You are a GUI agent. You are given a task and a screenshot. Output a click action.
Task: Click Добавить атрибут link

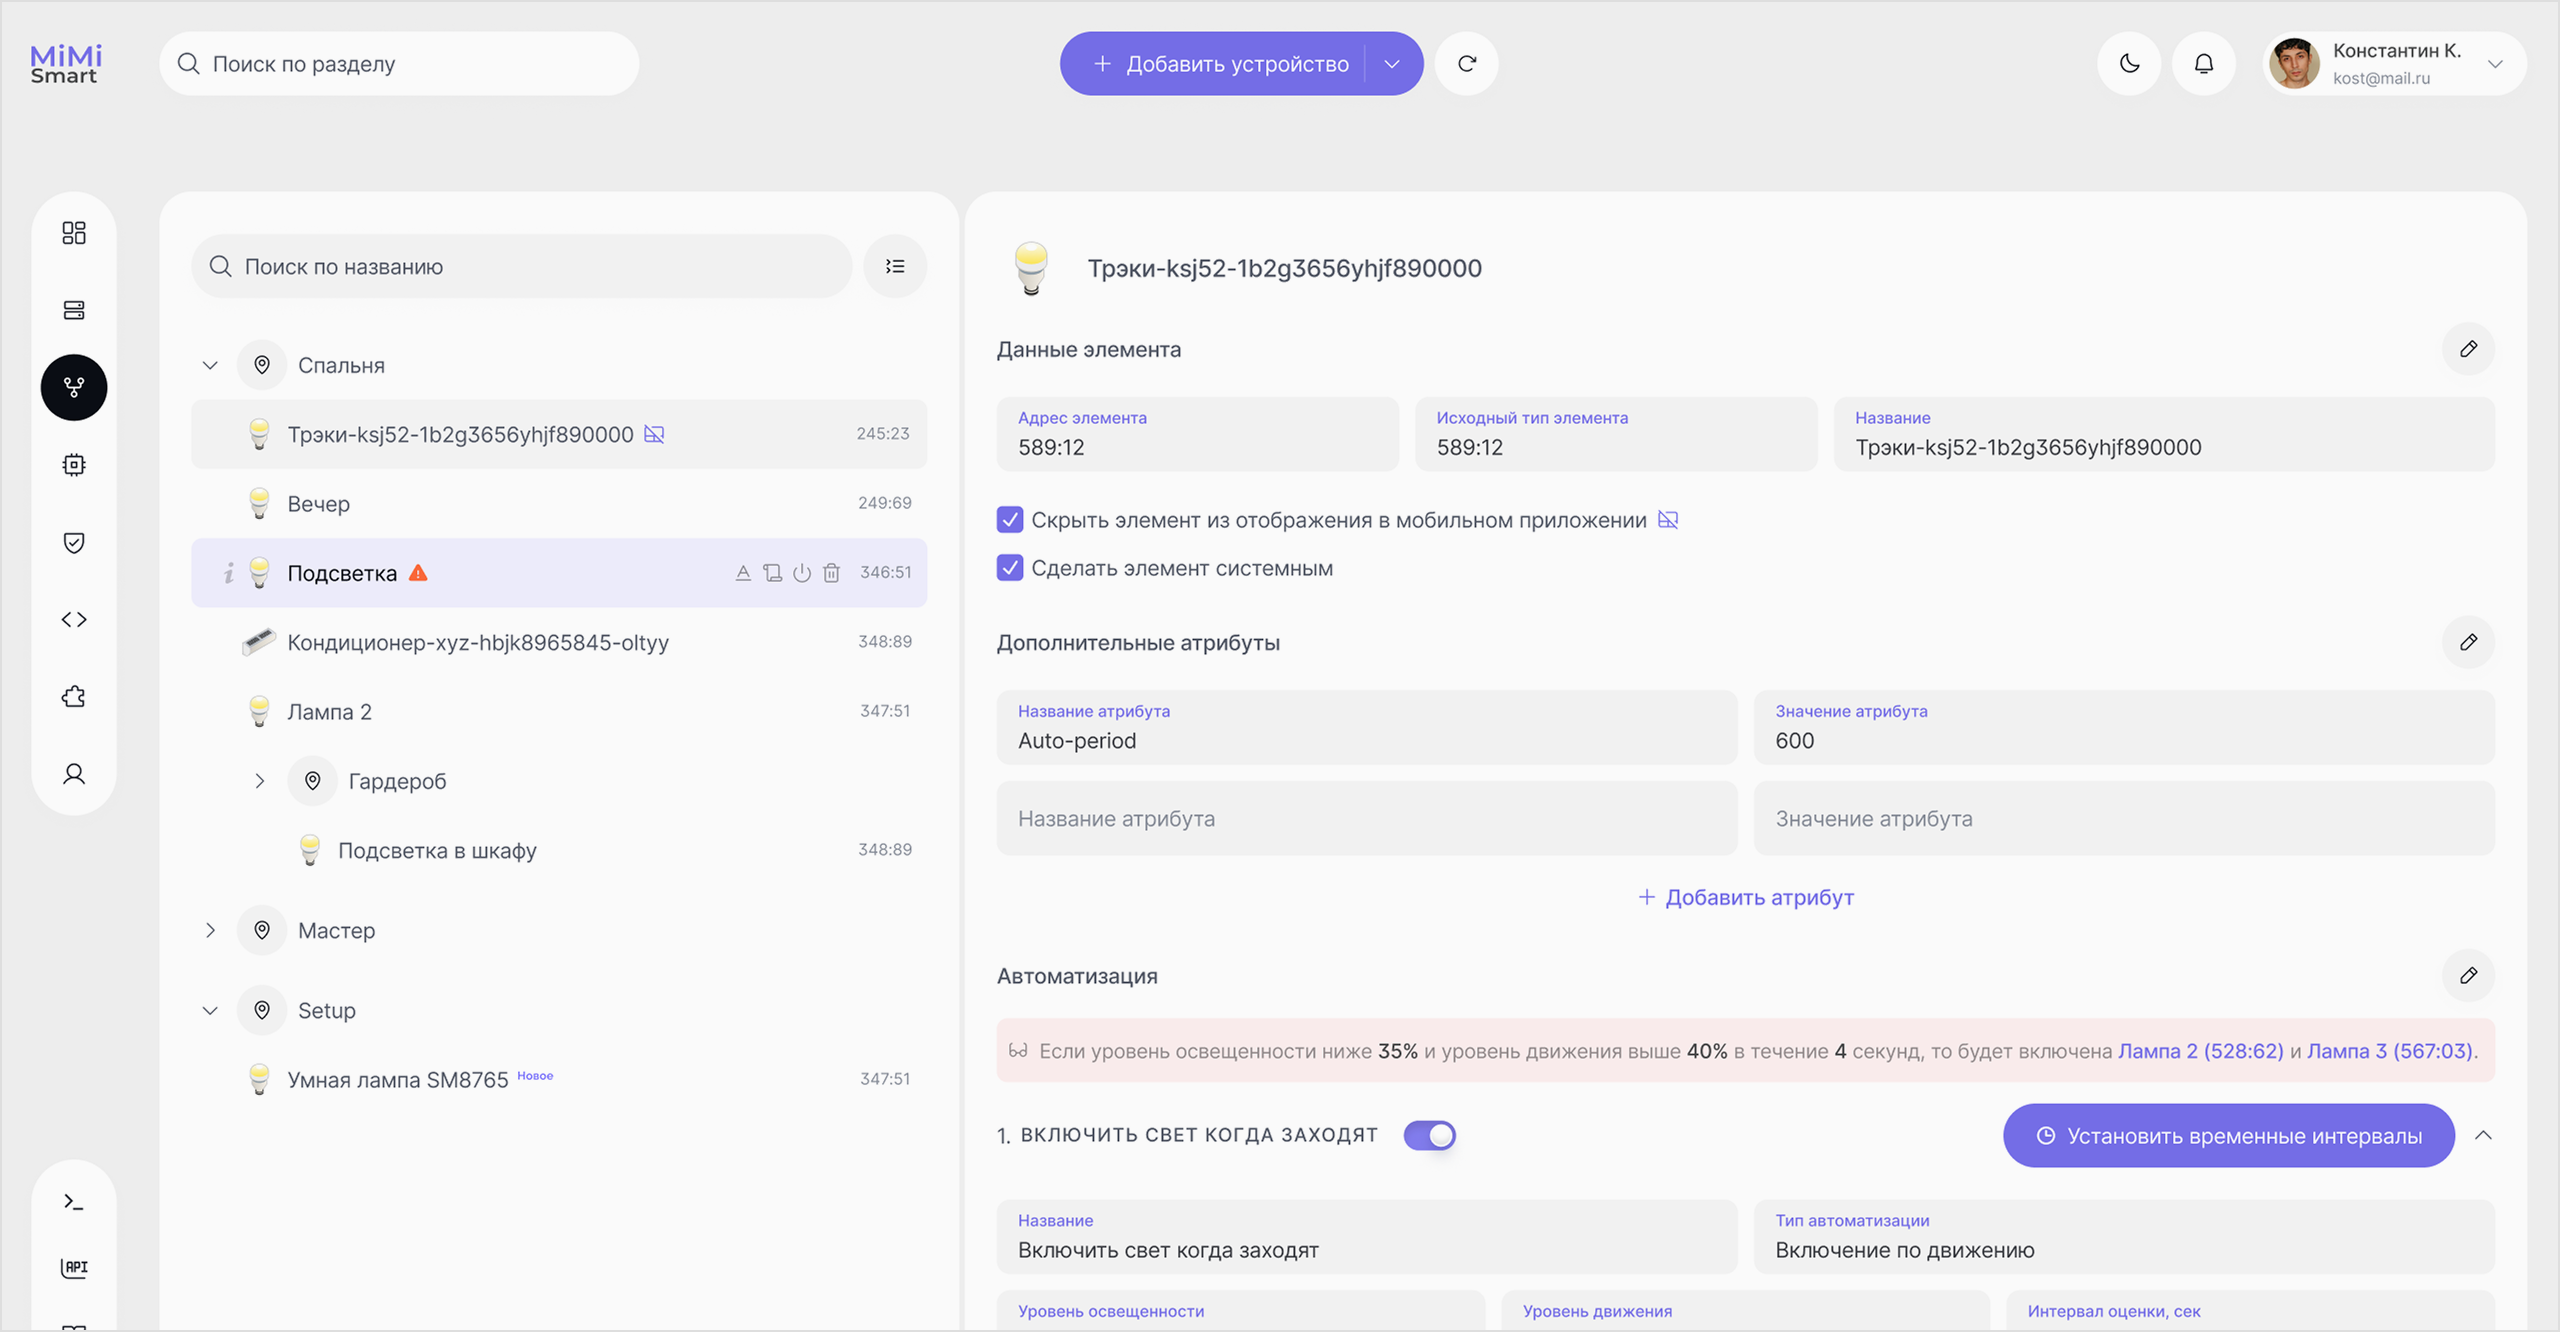(1746, 897)
